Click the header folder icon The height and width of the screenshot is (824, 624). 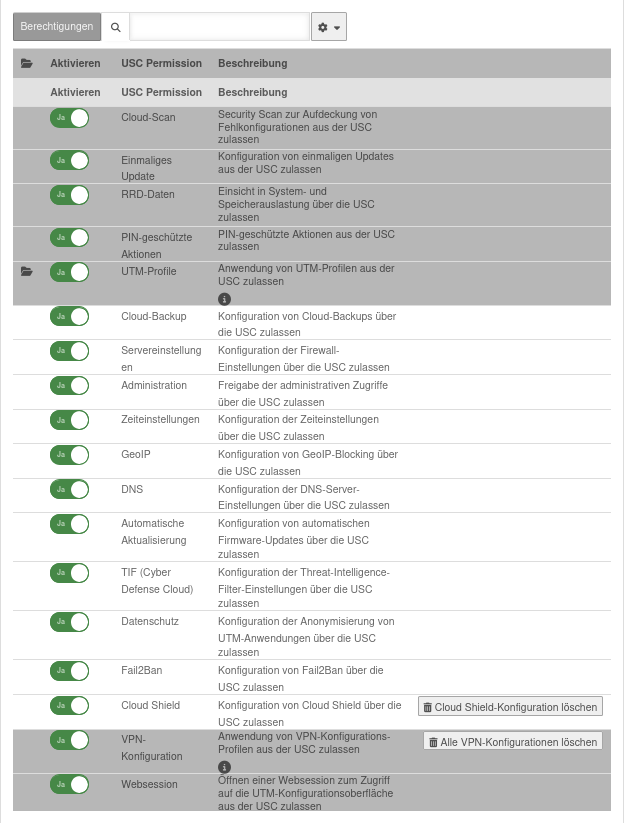pos(27,63)
